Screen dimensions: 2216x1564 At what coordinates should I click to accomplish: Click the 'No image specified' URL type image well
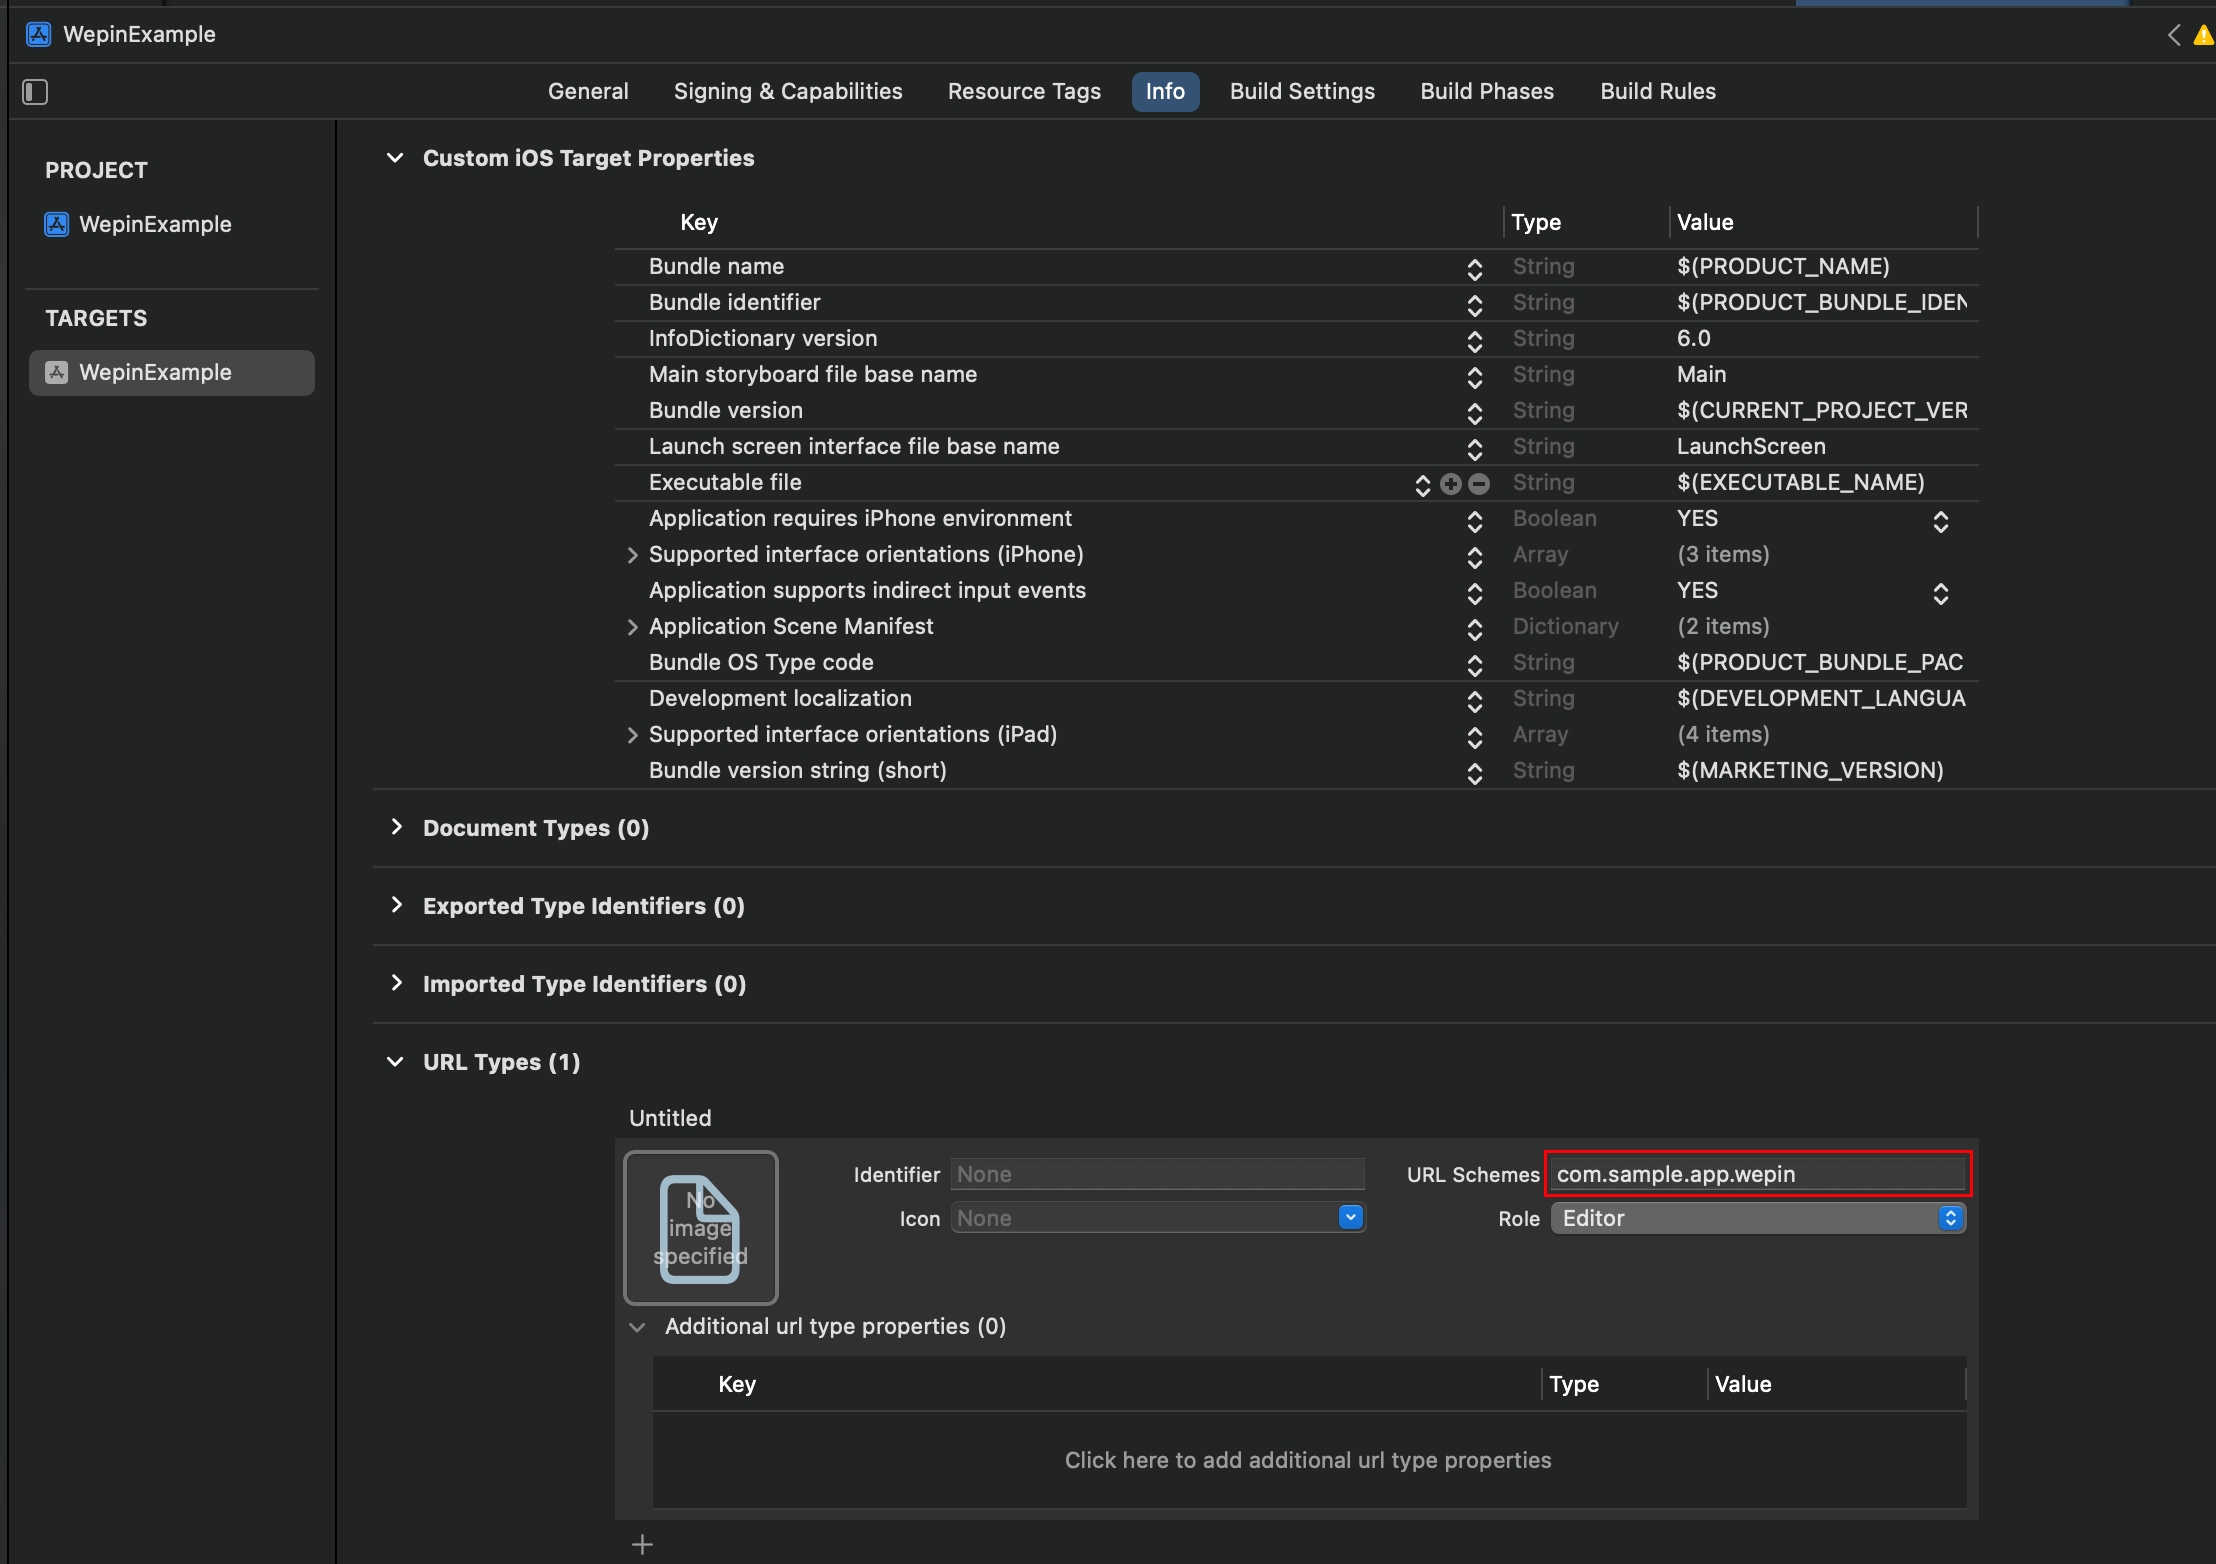pyautogui.click(x=700, y=1227)
